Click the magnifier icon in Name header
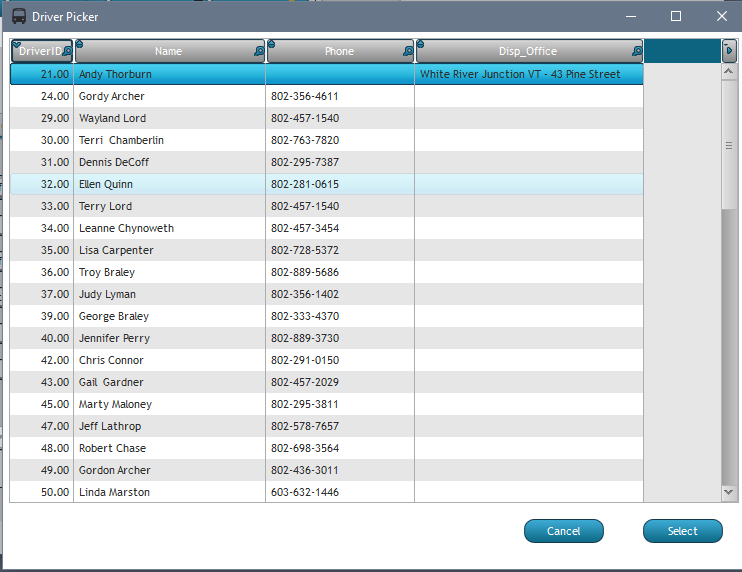Viewport: 742px width, 572px height. click(259, 51)
